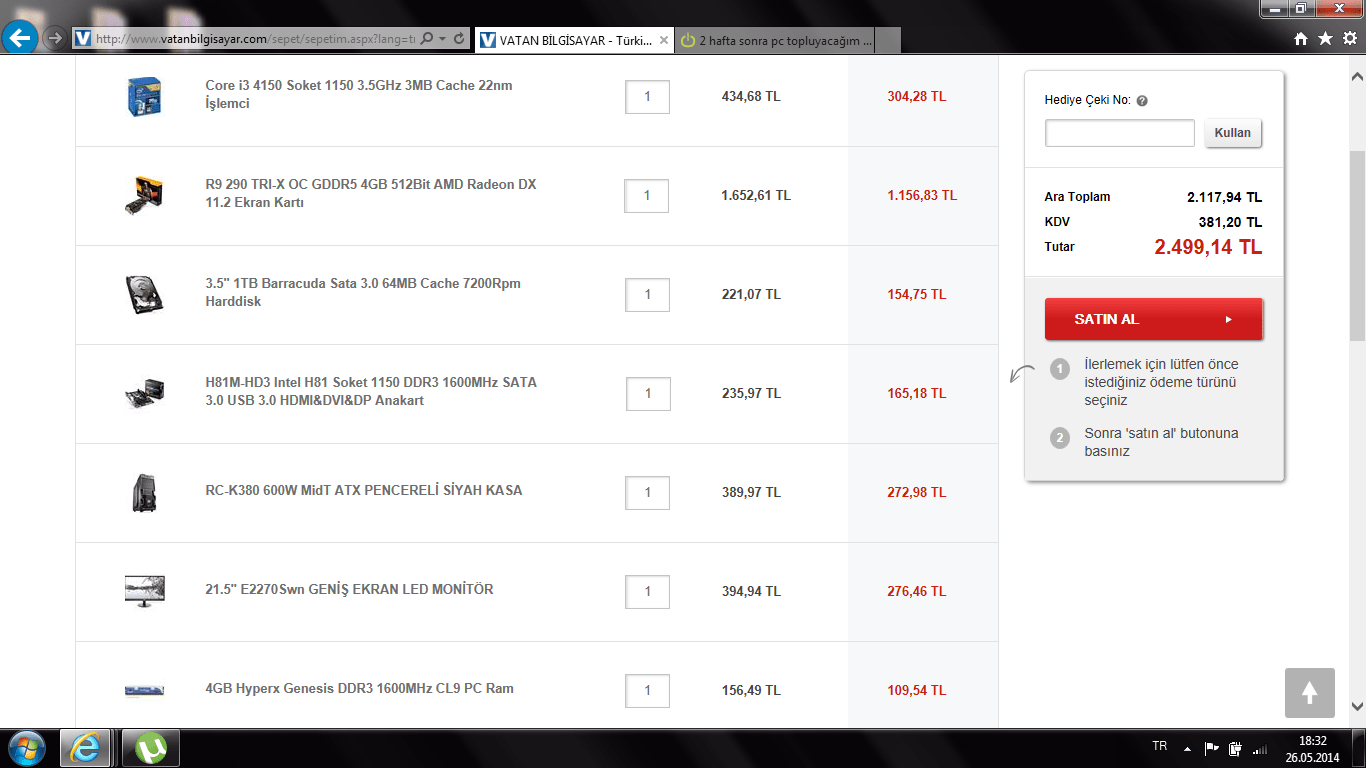Click the KDV value '381,20 TL'
Image resolution: width=1366 pixels, height=768 pixels.
(x=1231, y=222)
